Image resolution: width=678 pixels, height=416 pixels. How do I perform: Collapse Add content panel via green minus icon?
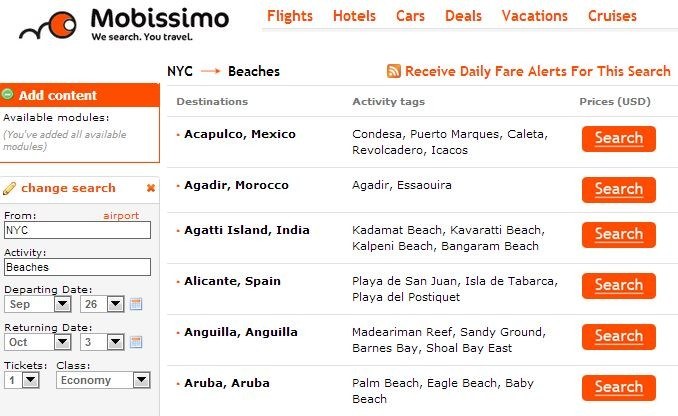(7, 94)
